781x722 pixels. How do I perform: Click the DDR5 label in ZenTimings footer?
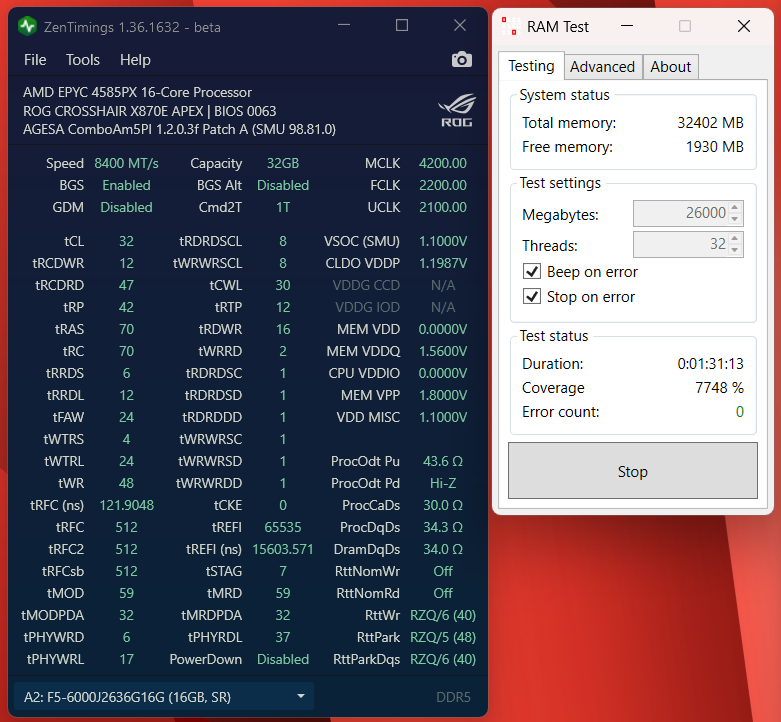coord(453,697)
